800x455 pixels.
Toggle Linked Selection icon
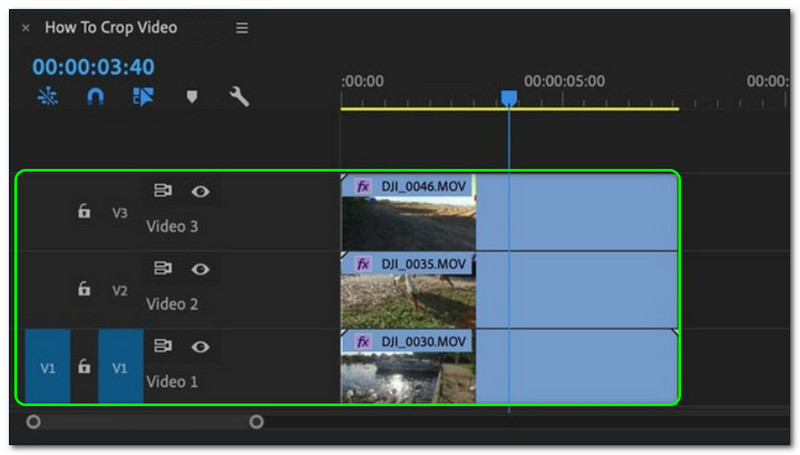pos(141,97)
